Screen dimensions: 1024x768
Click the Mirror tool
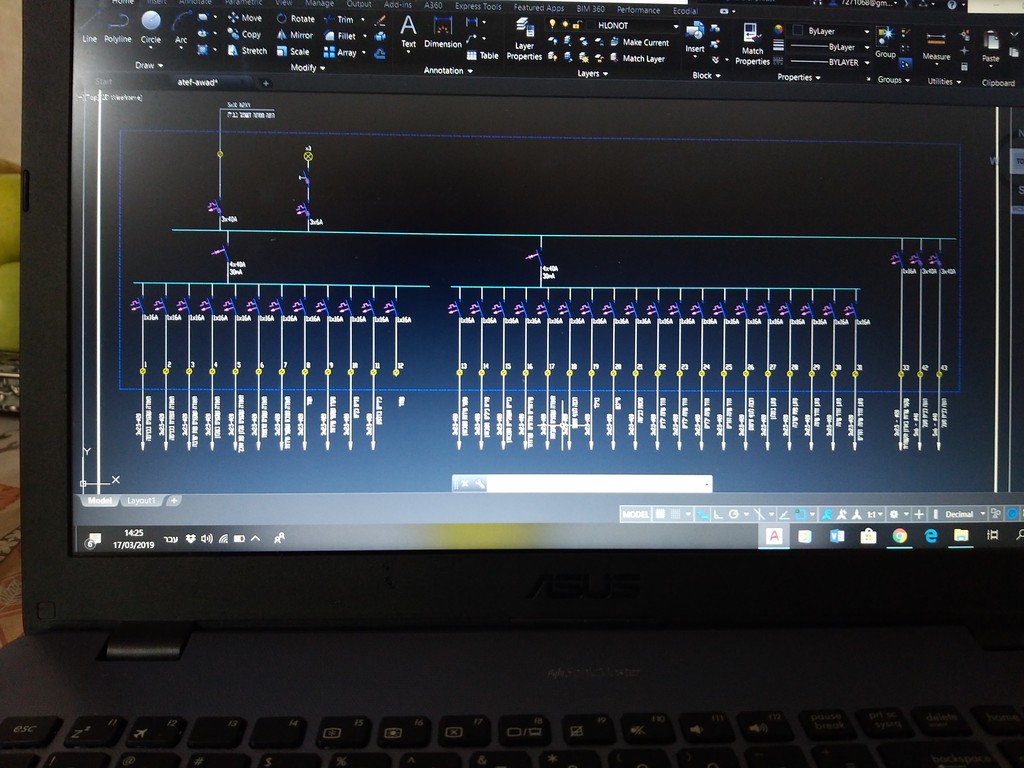tap(295, 35)
